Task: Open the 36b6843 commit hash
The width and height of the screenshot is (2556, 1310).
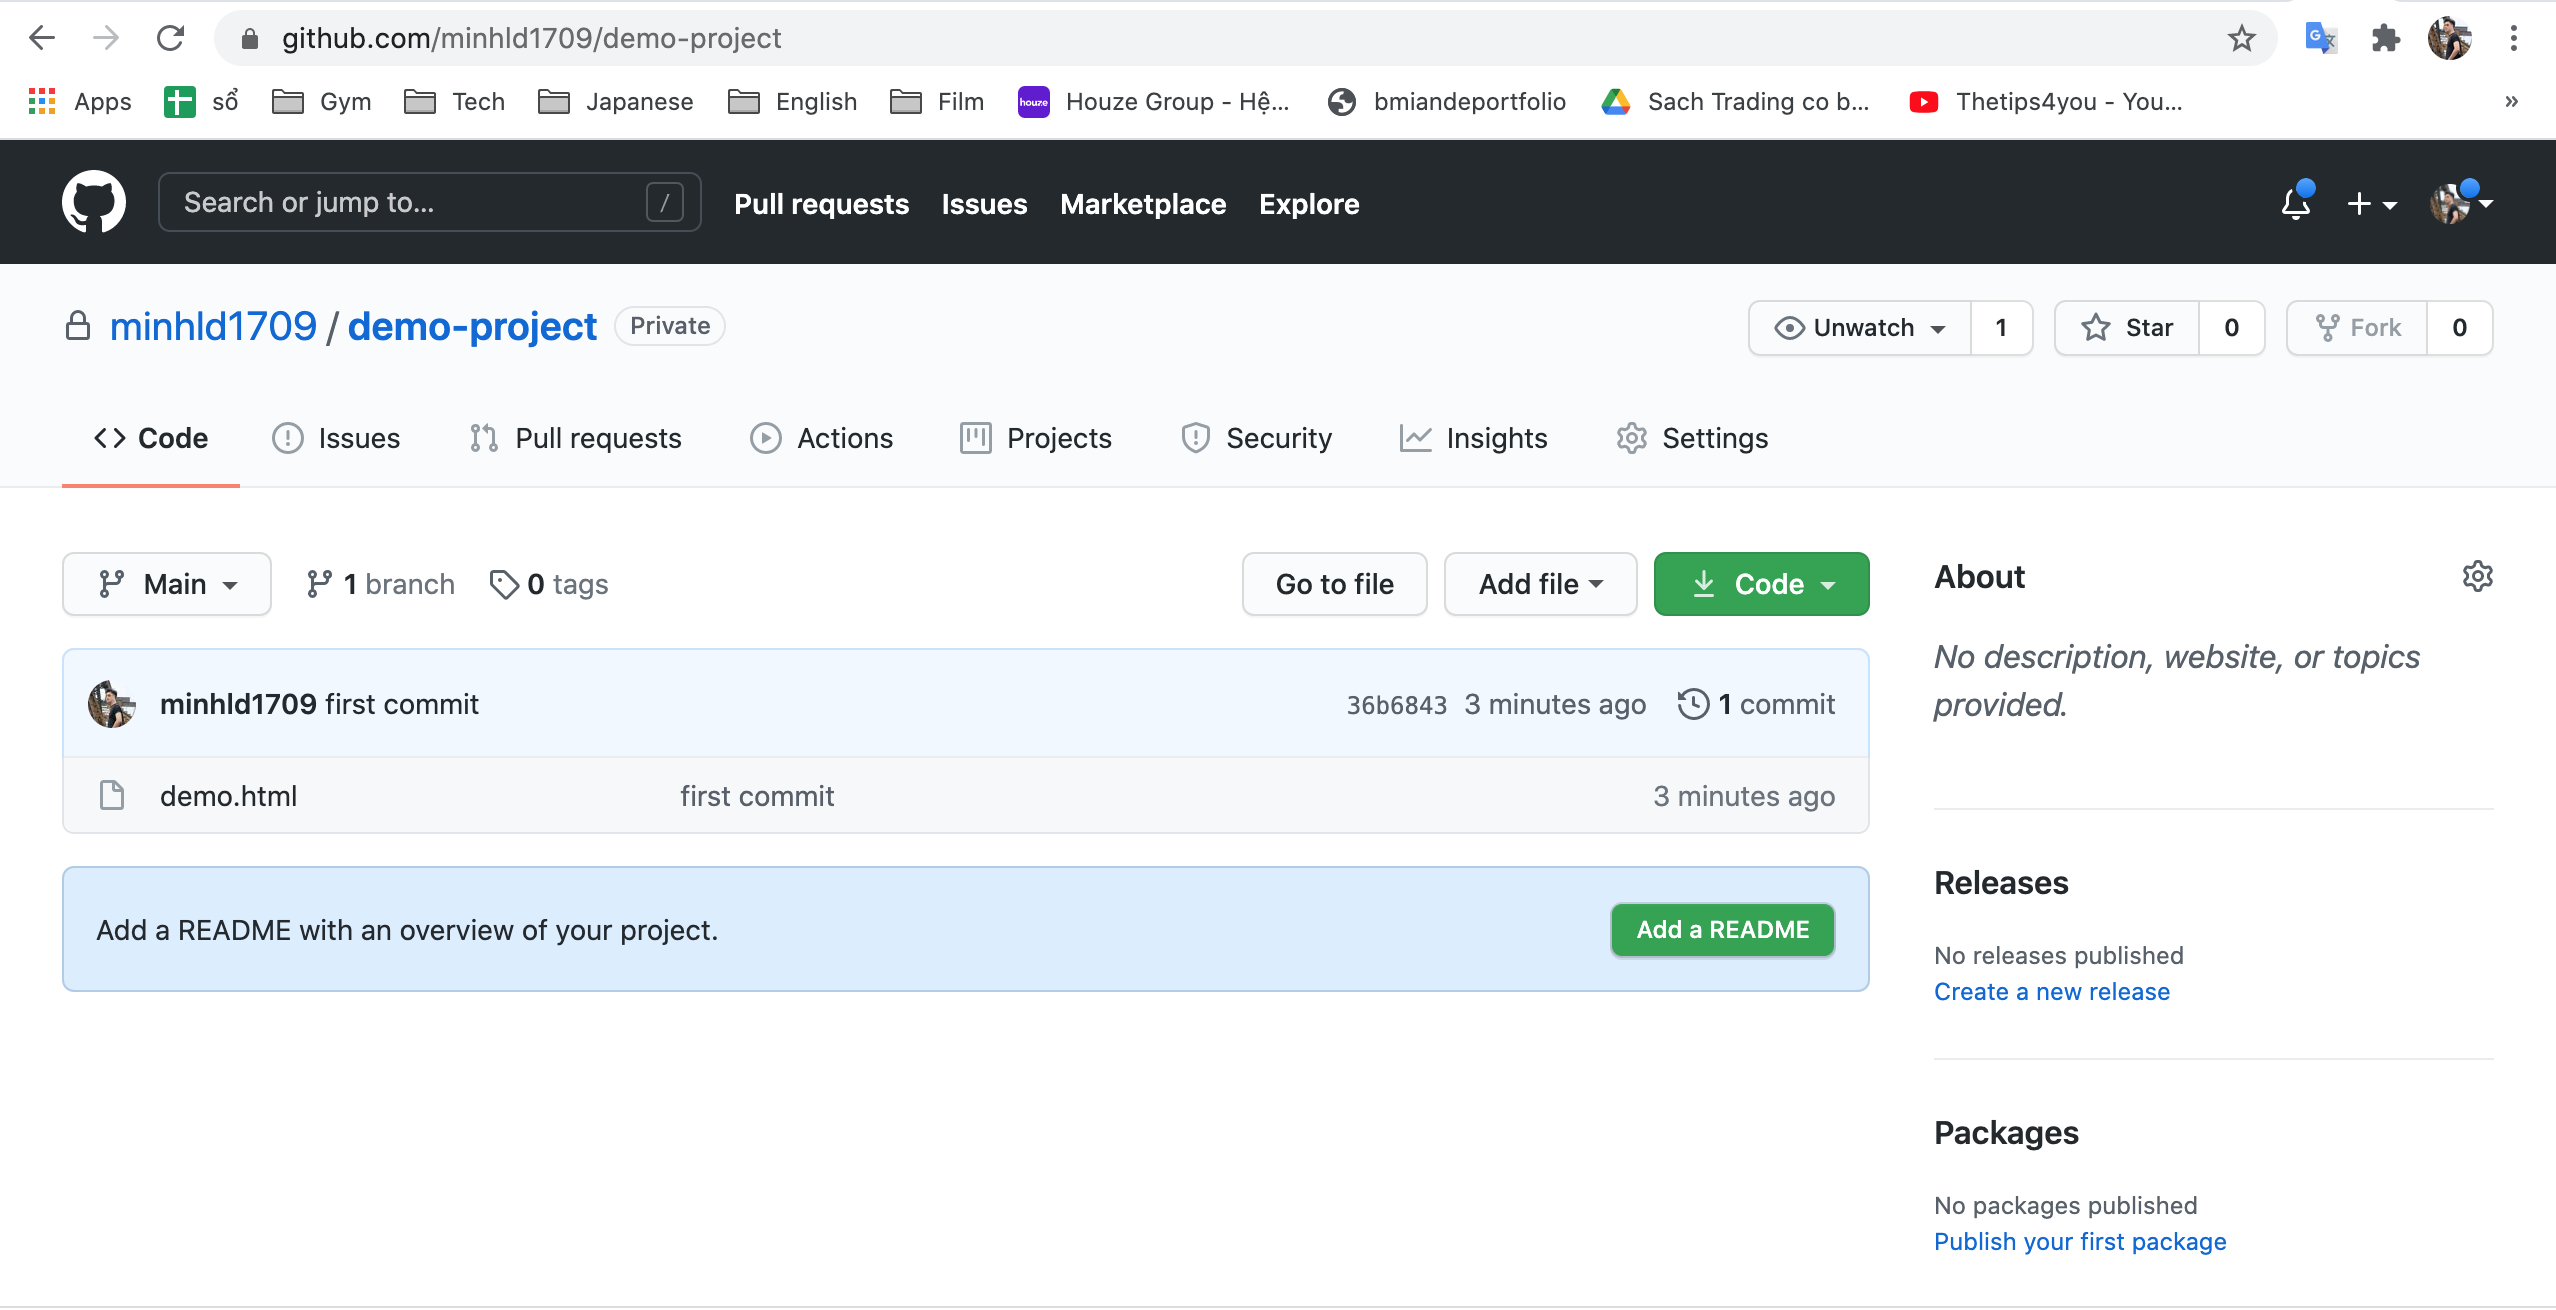Action: point(1396,705)
